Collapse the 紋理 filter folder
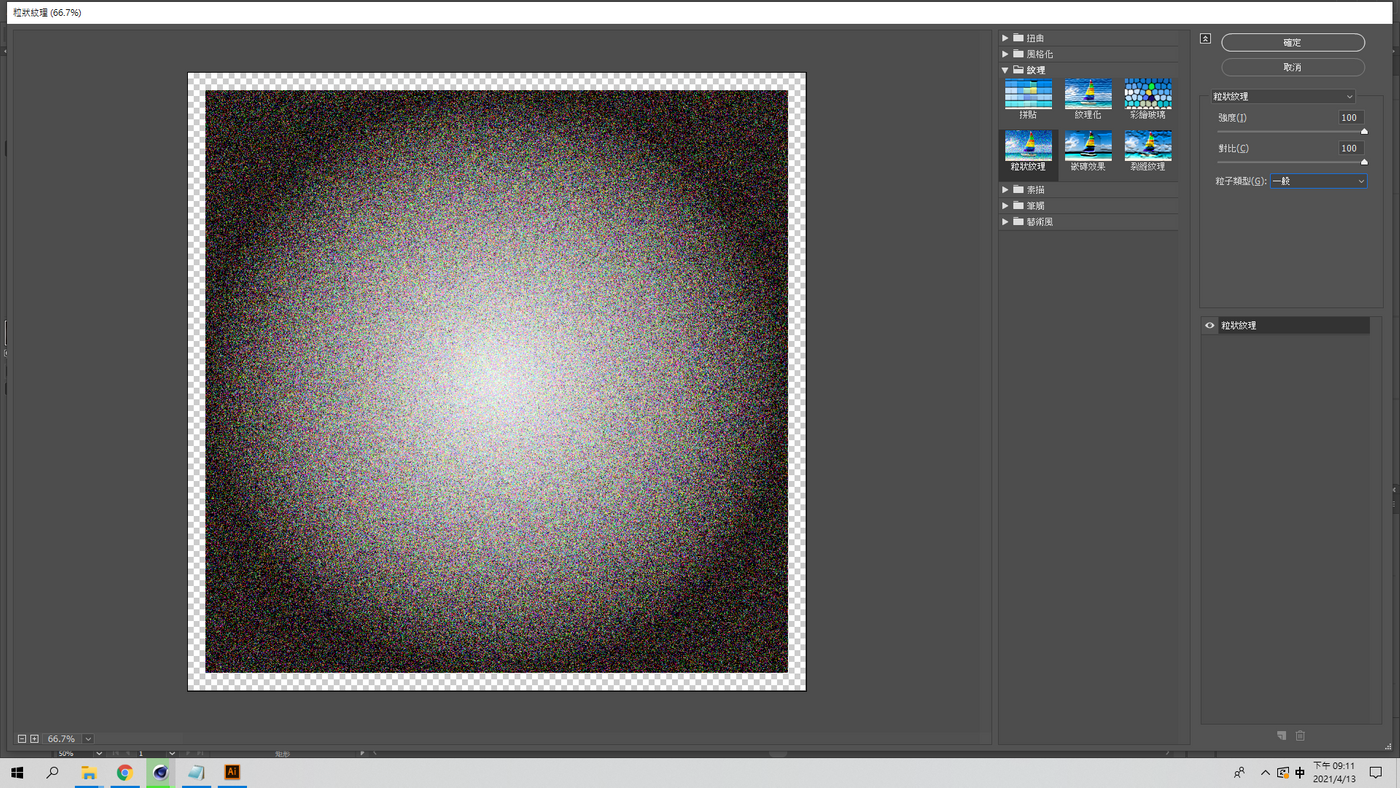This screenshot has width=1400, height=788. [1005, 70]
